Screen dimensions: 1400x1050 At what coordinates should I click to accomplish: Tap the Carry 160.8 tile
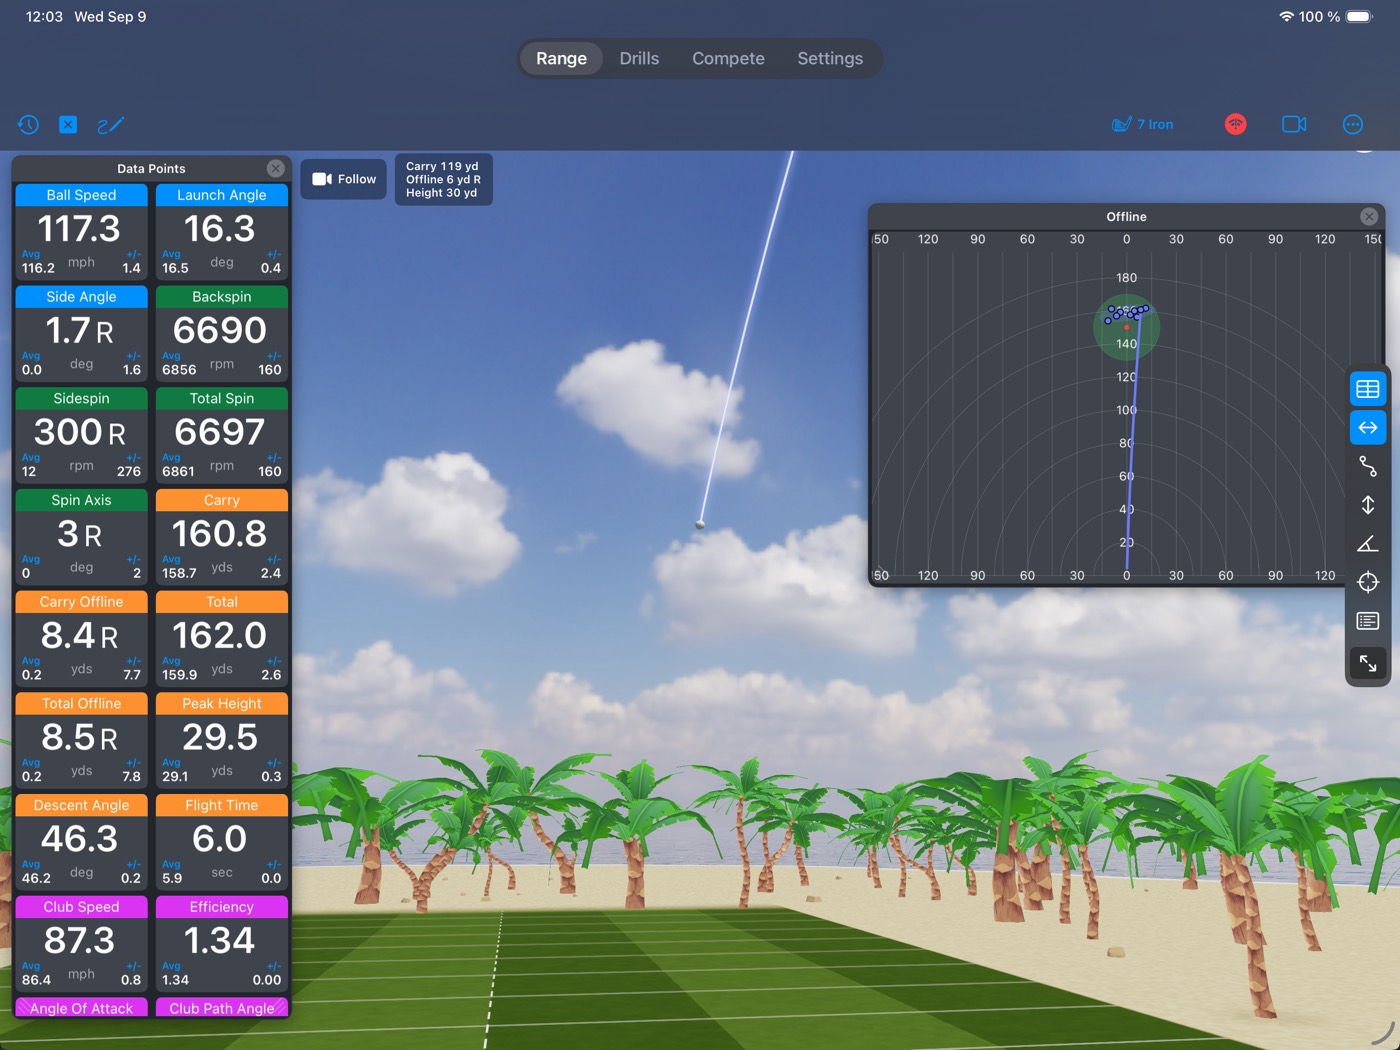click(x=222, y=537)
